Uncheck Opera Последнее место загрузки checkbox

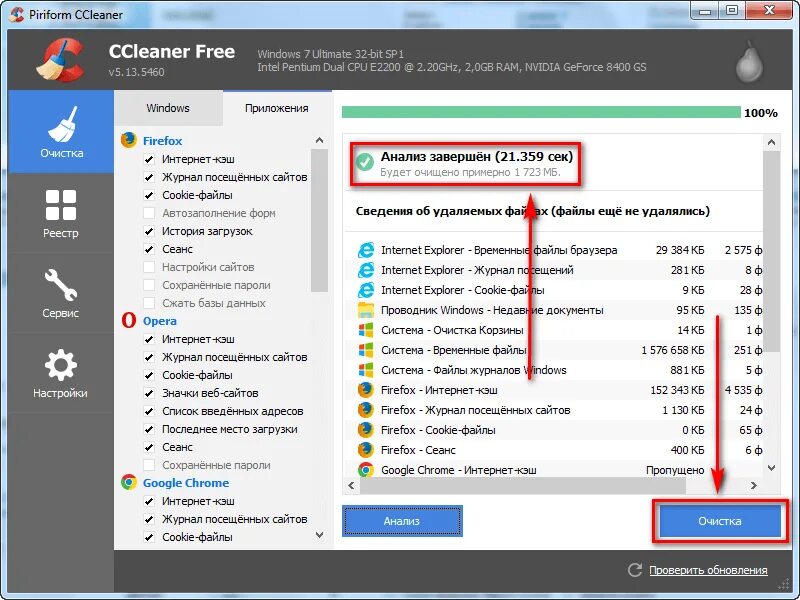(149, 429)
